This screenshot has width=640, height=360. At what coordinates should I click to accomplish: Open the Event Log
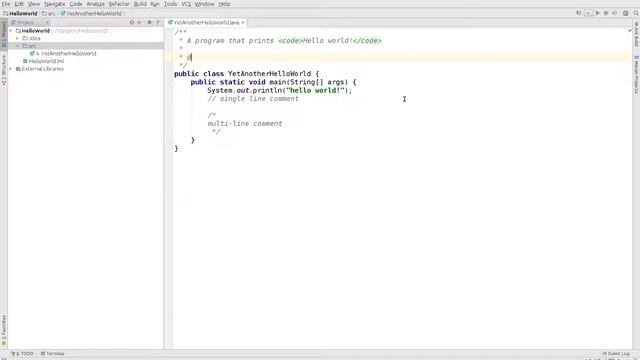click(616, 353)
